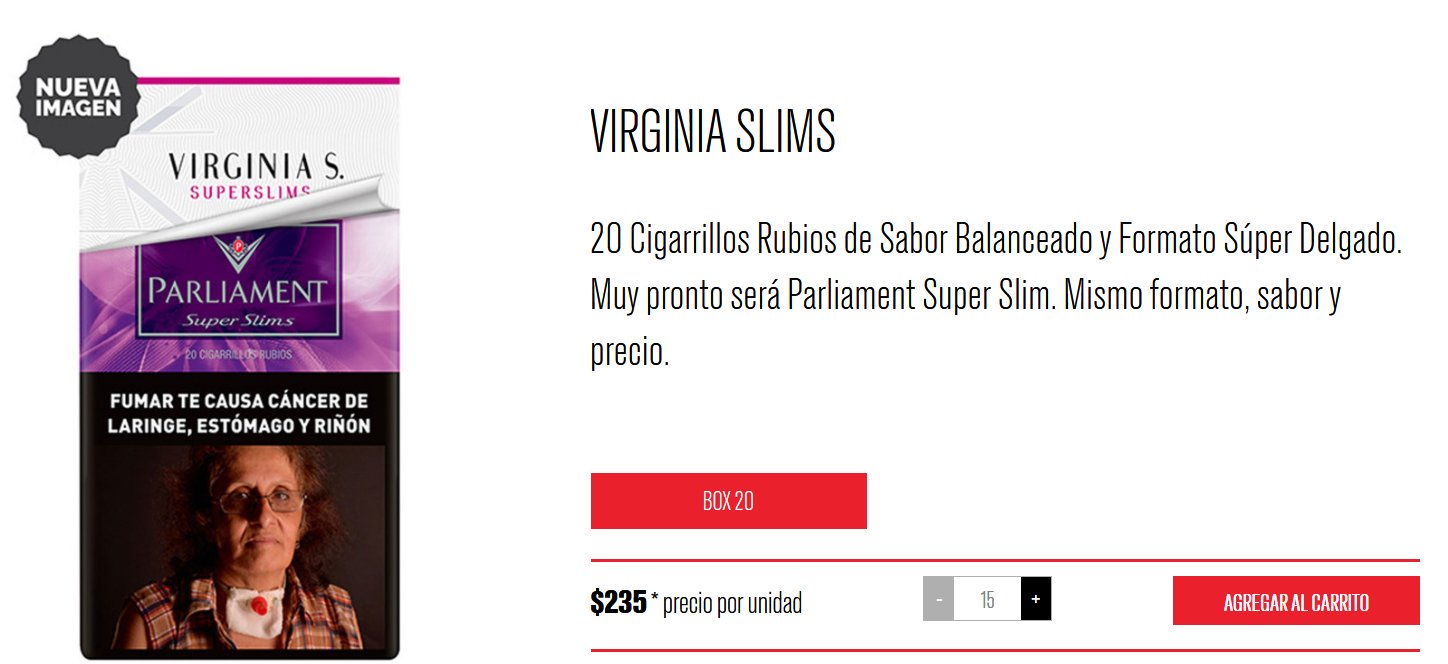Click the precio por unidad note
This screenshot has height=664, width=1448.
727,603
